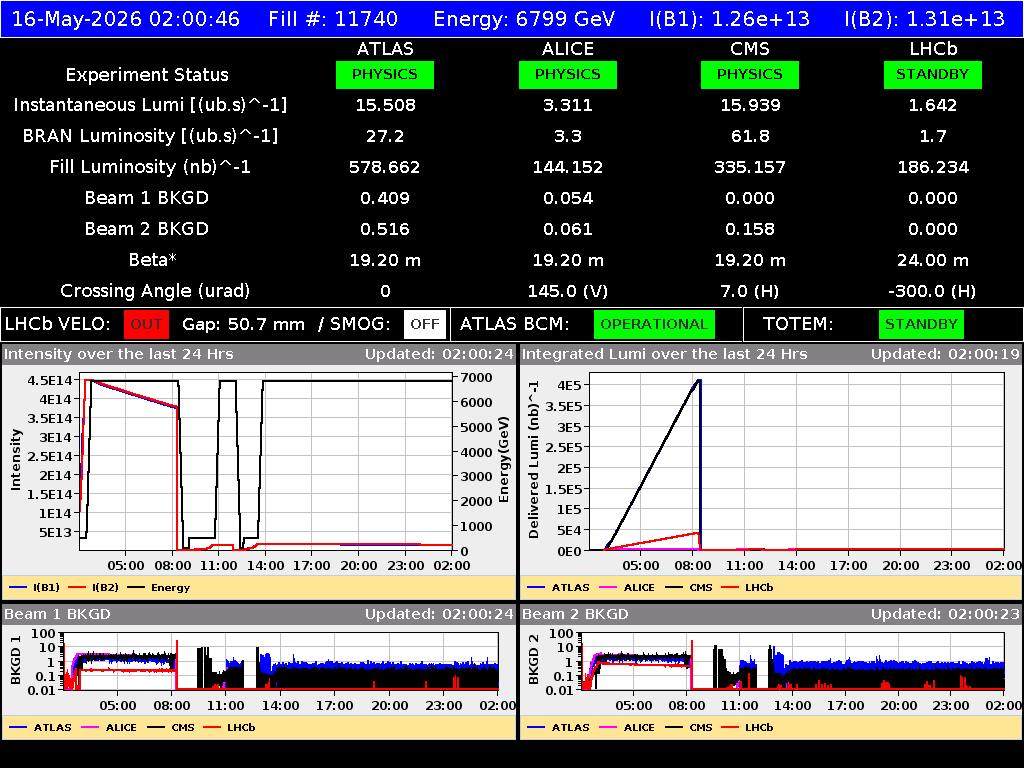Screen dimensions: 1024x768
Task: Select the Intensity over the last 24 Hrs title
Action: click(119, 355)
